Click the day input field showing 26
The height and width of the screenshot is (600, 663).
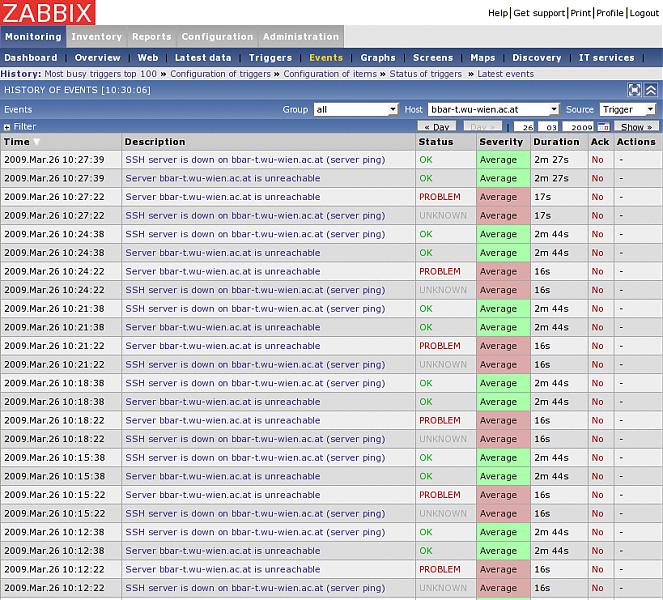[525, 127]
